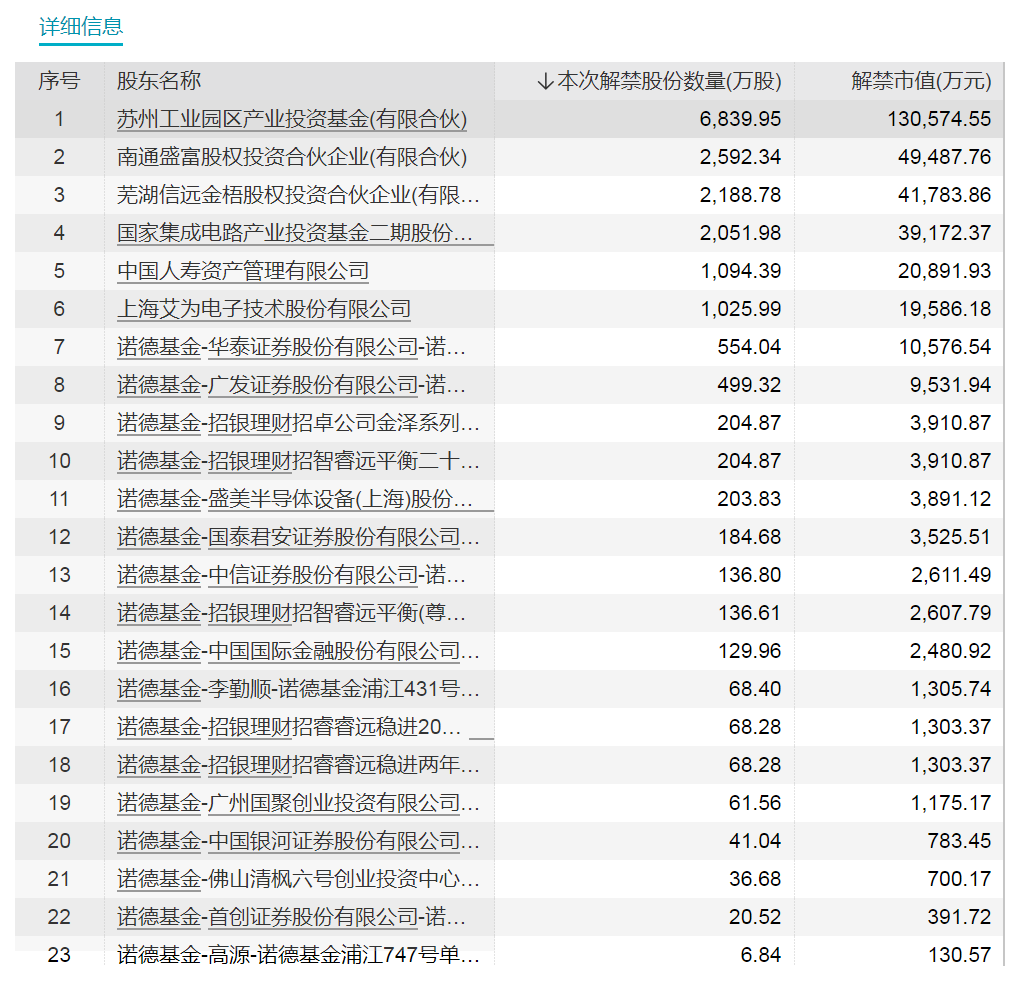
Task: Click share quantity cell 203.83
Action: 749,499
